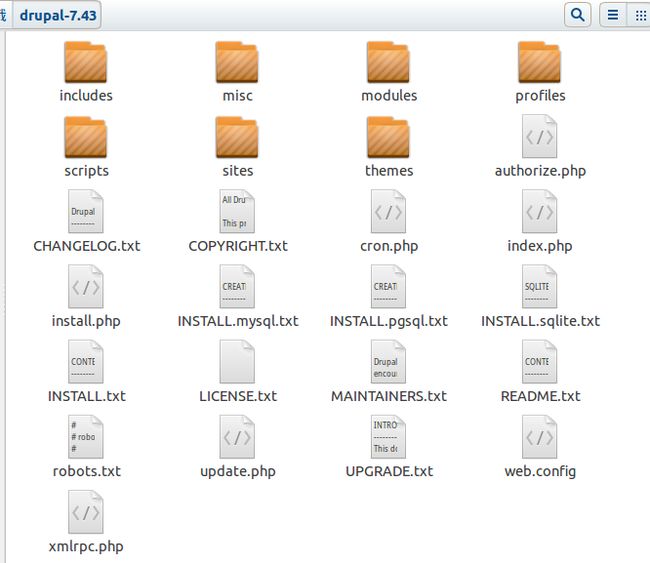
Task: Click the sites folder name label
Action: [238, 171]
